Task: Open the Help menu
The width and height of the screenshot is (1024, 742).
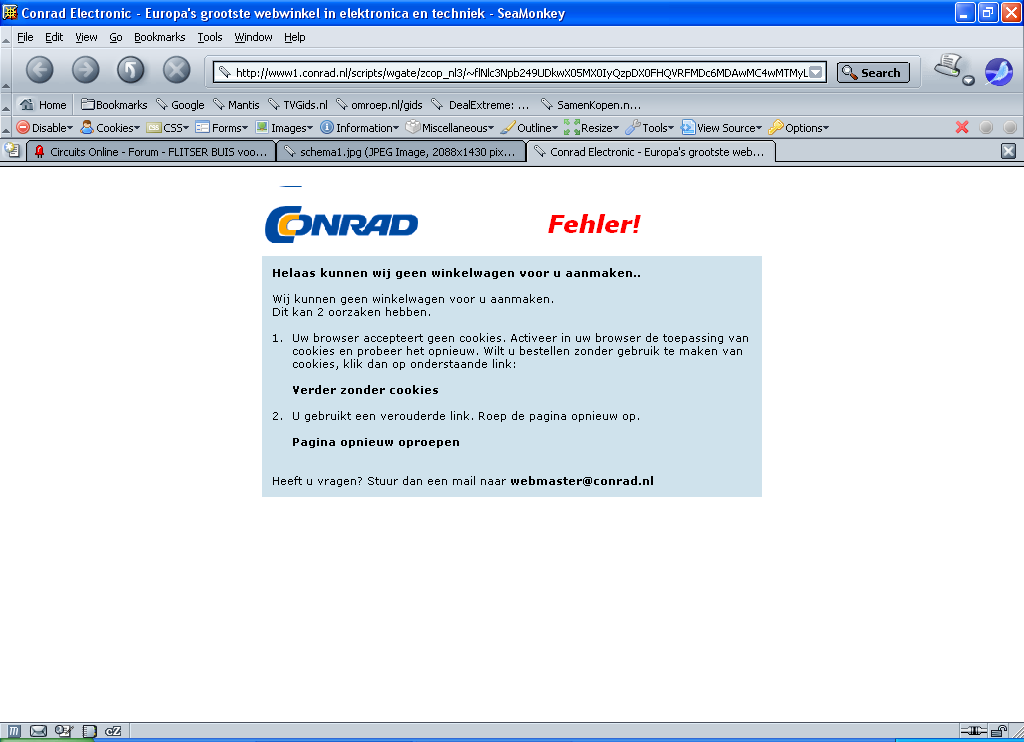Action: point(295,37)
